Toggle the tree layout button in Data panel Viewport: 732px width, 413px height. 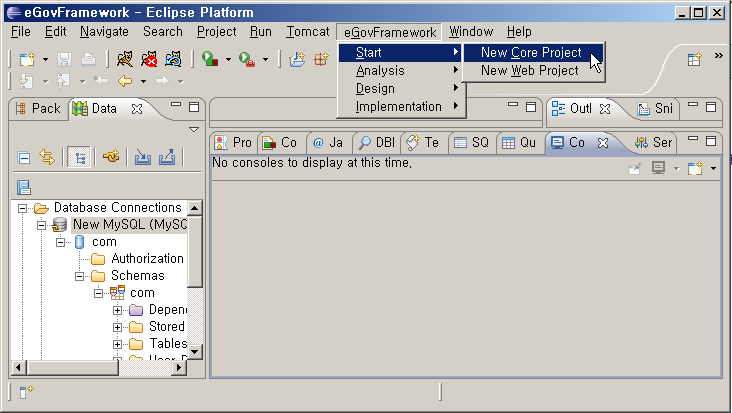(78, 156)
